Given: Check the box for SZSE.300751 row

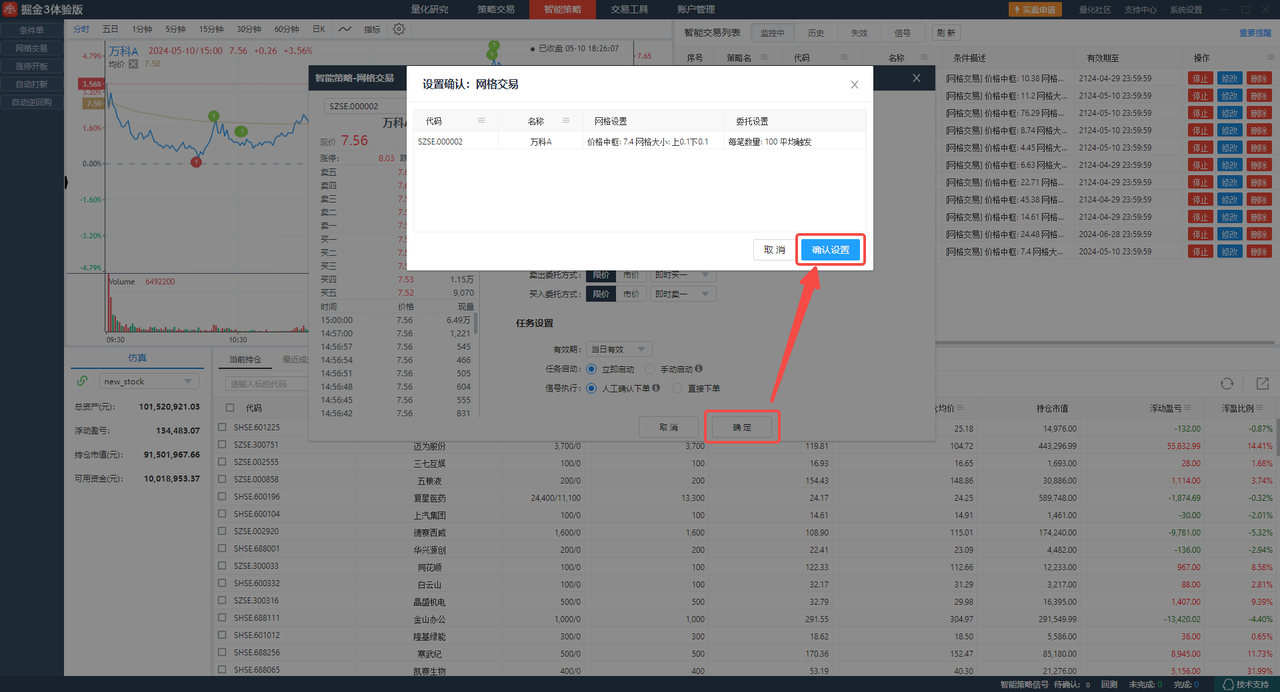Looking at the screenshot, I should pyautogui.click(x=223, y=445).
